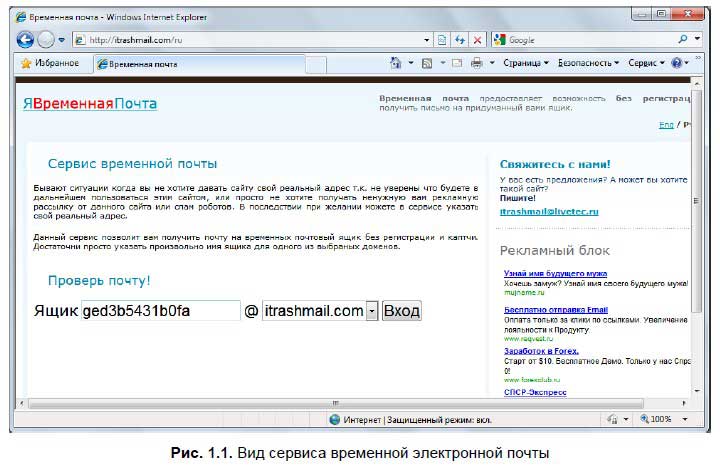The height and width of the screenshot is (469, 720).
Task: Expand the itrashmail.com domain dropdown
Action: click(372, 311)
